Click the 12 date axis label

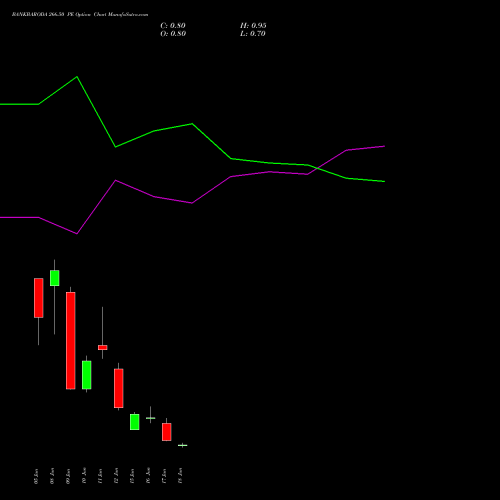click(x=116, y=476)
